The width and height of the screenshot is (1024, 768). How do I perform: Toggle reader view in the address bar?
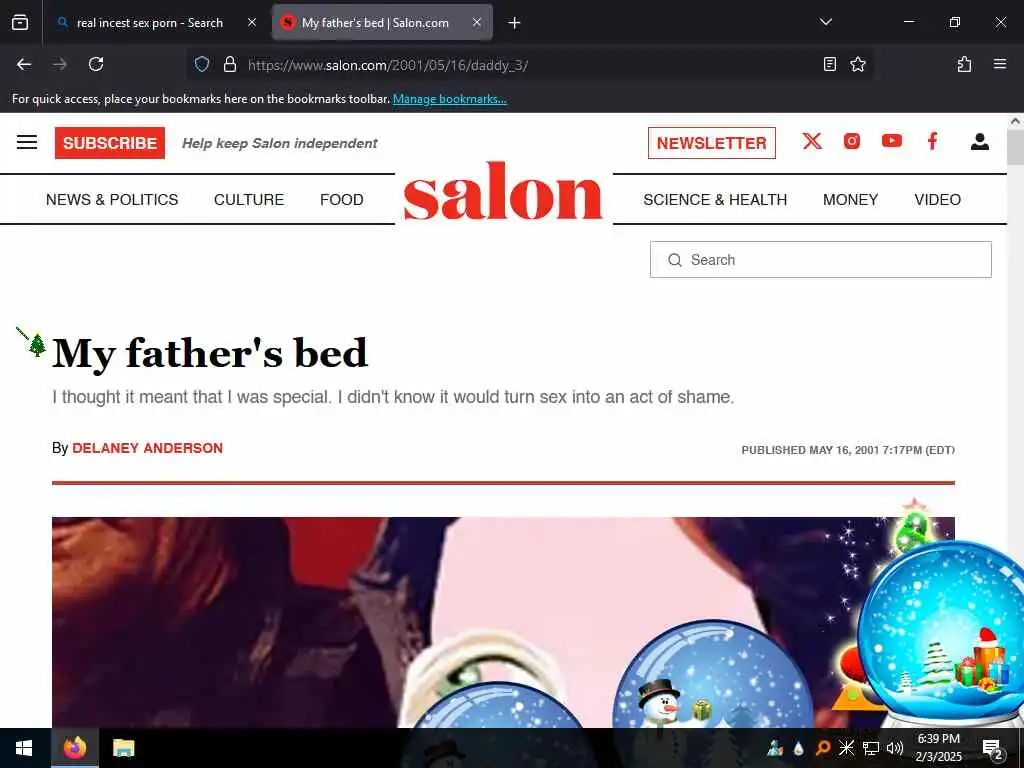[829, 64]
